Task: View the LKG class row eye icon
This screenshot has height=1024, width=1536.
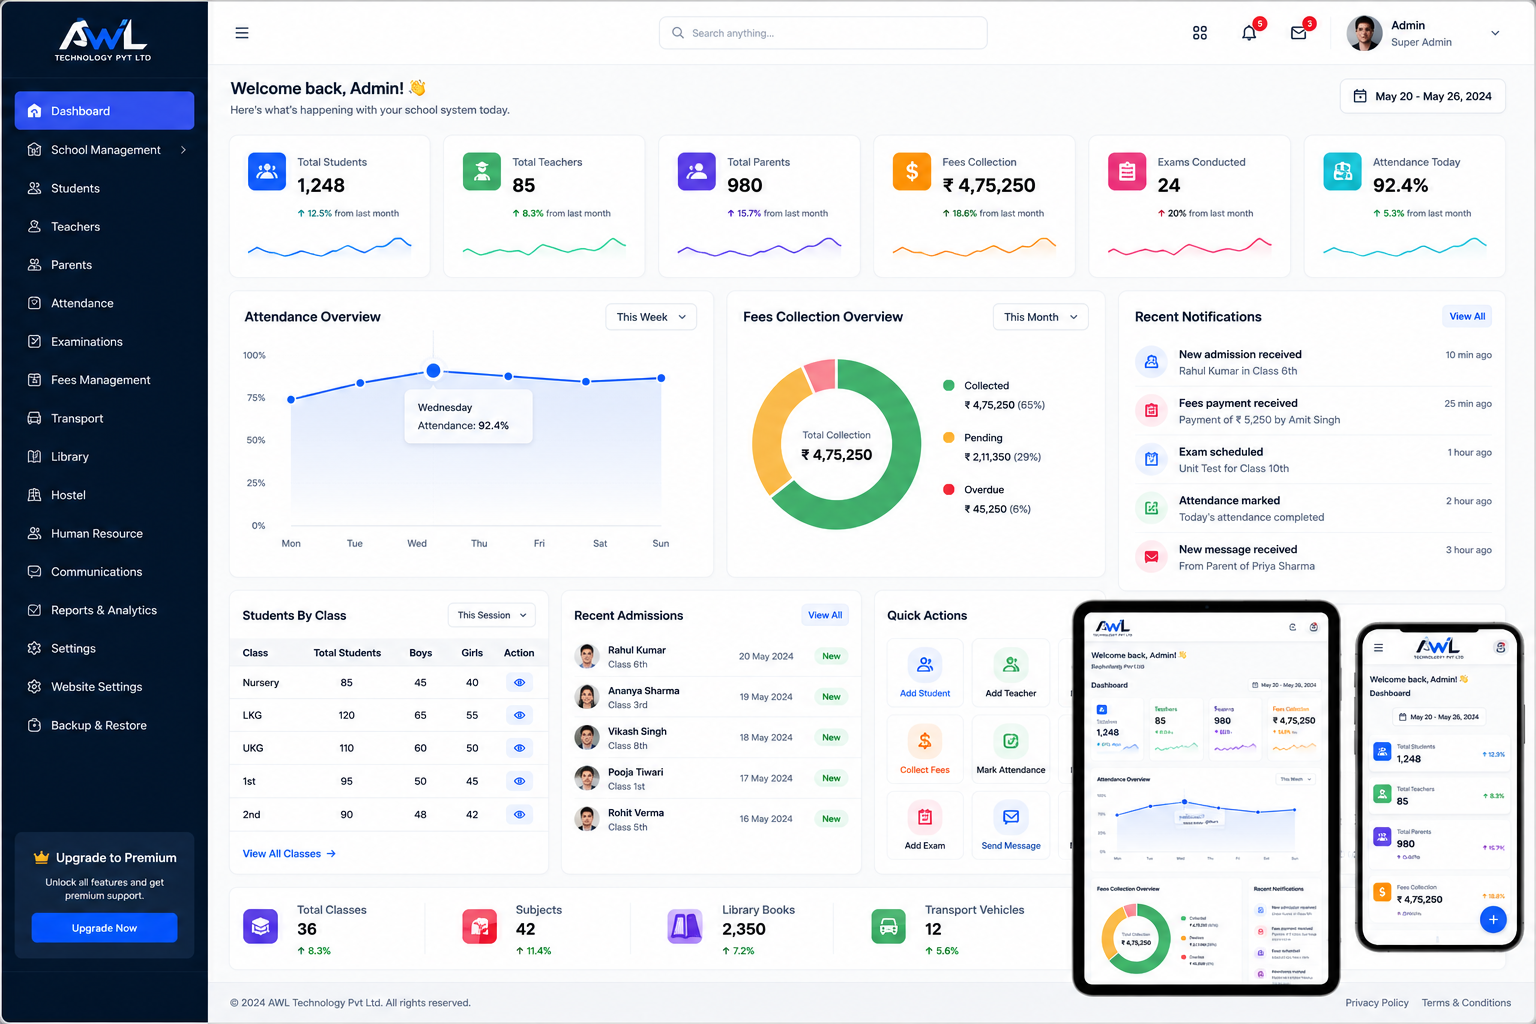Action: click(519, 716)
